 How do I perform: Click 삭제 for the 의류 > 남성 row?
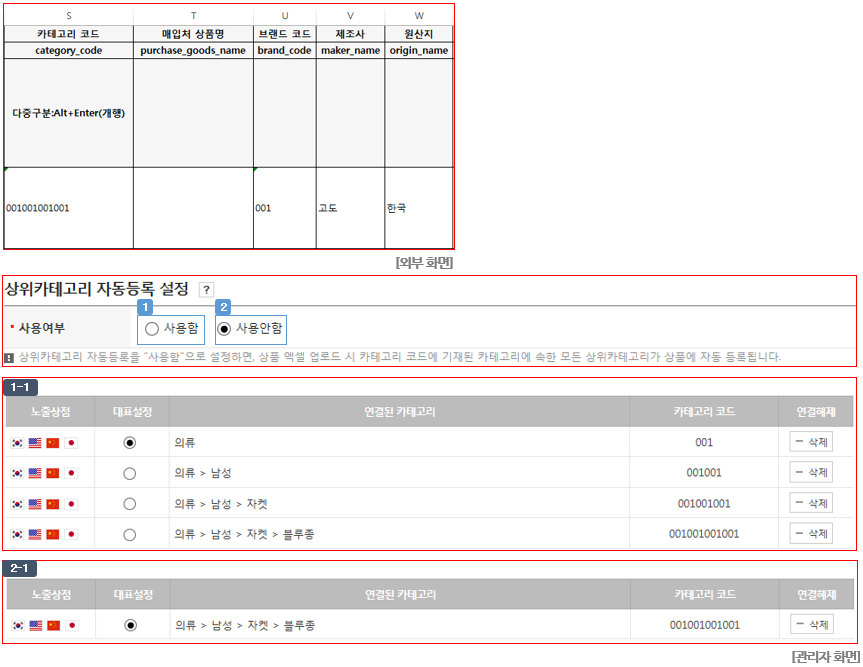coord(811,472)
